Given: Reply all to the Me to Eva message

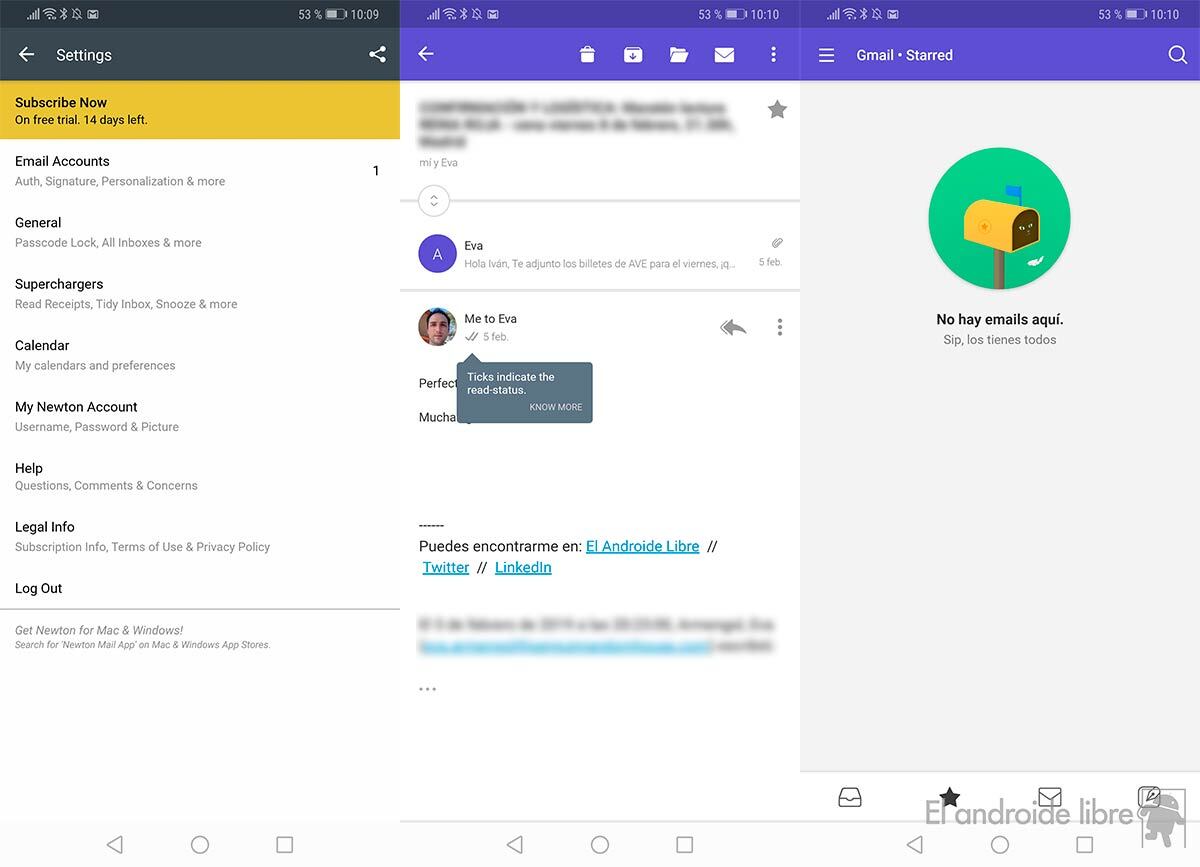Looking at the screenshot, I should (733, 327).
